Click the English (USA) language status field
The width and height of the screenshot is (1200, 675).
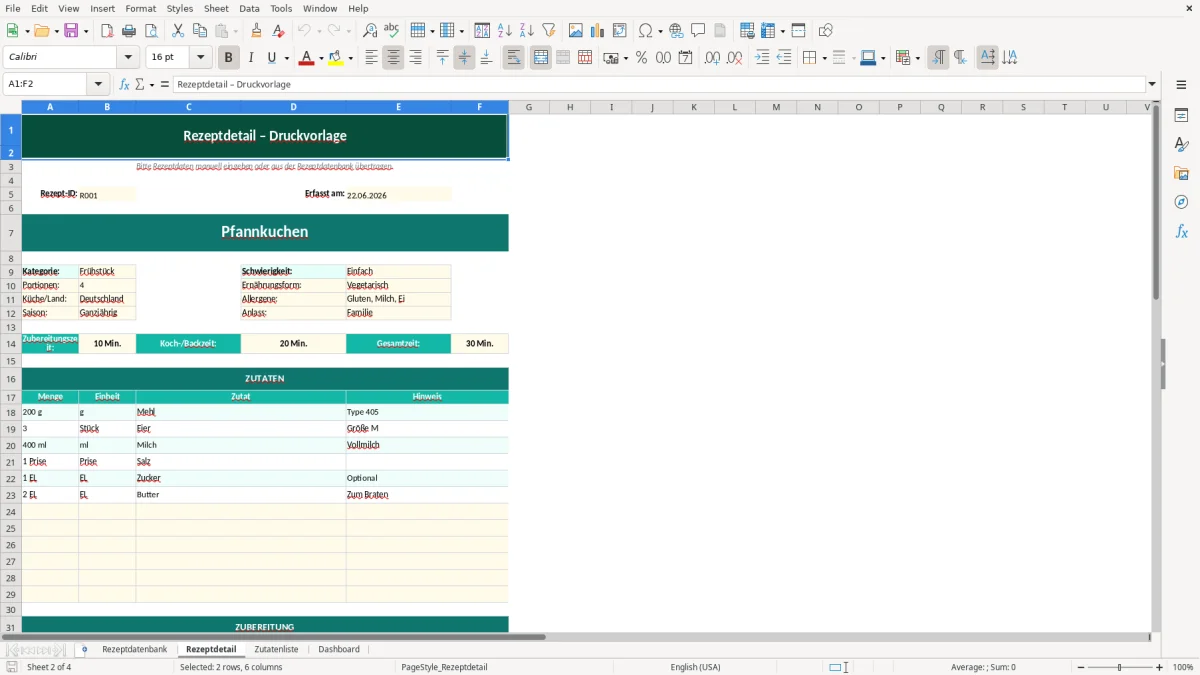(x=695, y=667)
